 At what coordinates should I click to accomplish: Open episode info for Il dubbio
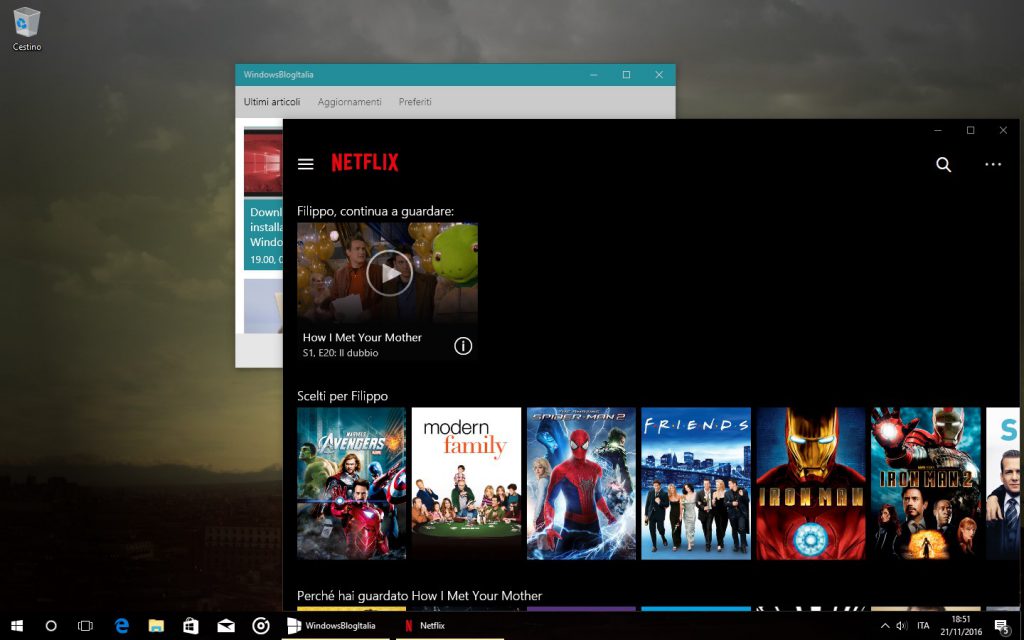point(462,345)
